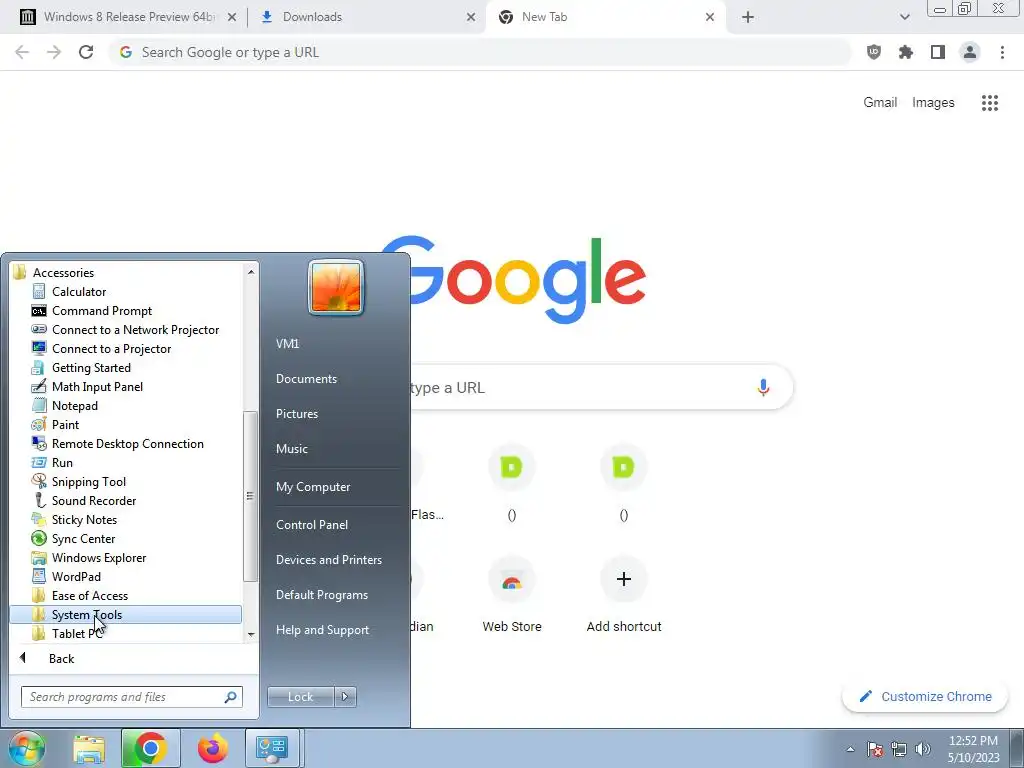The height and width of the screenshot is (768, 1024).
Task: Expand the Ease of Access folder
Action: pos(89,595)
